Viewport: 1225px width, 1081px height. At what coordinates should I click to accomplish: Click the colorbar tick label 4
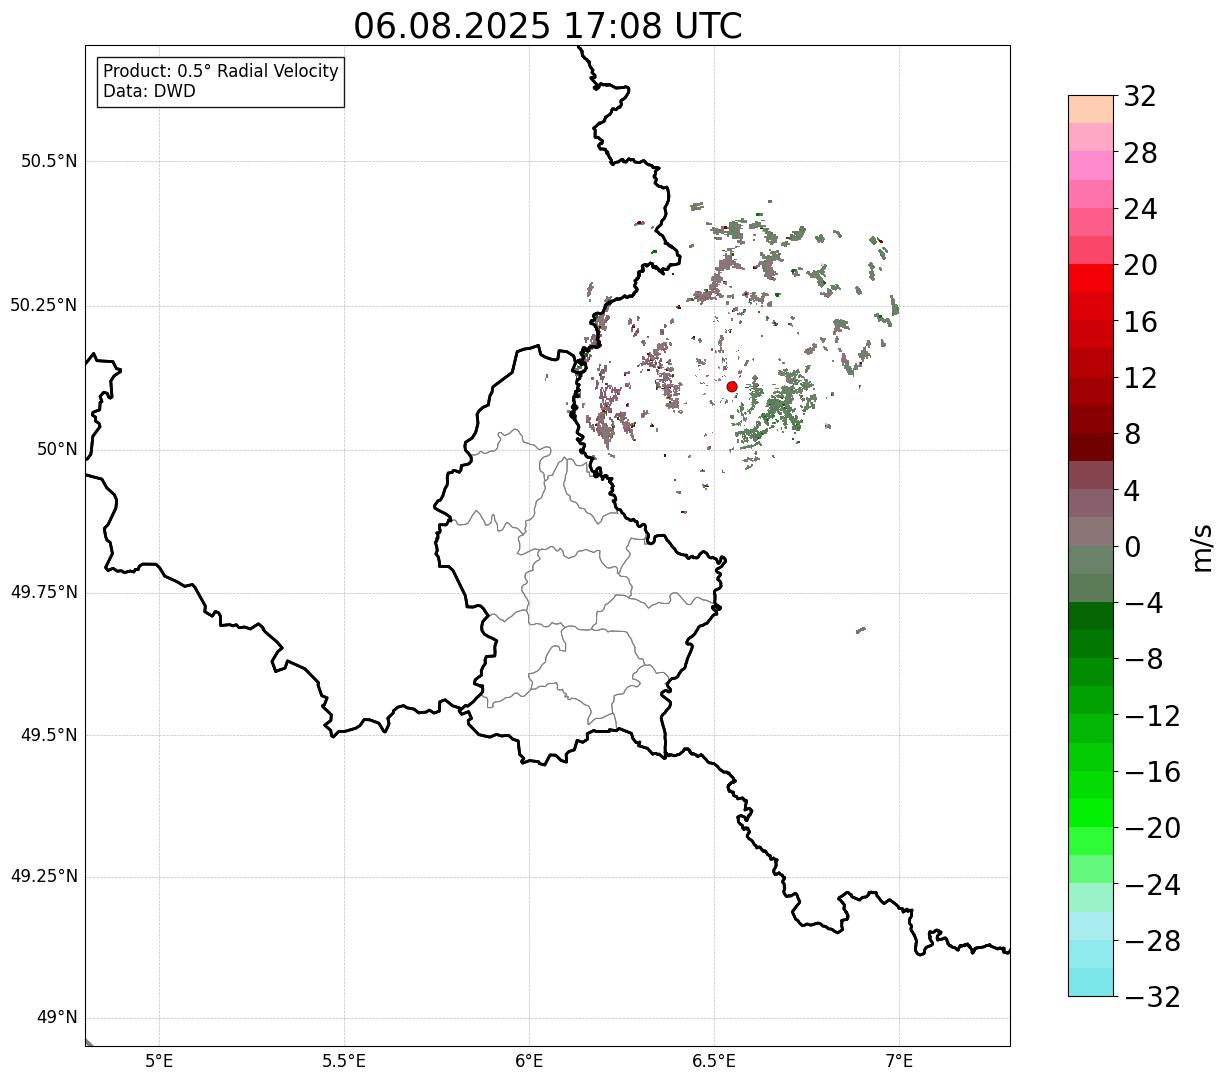1132,491
